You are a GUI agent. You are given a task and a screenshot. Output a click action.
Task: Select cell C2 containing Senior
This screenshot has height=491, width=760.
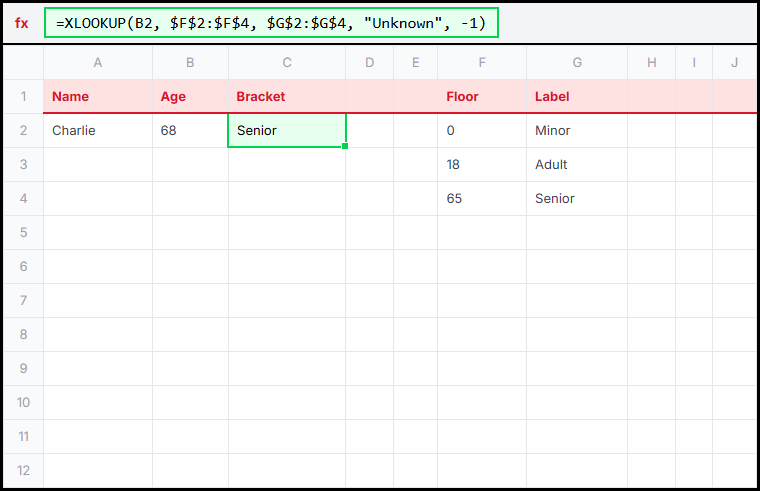[287, 131]
